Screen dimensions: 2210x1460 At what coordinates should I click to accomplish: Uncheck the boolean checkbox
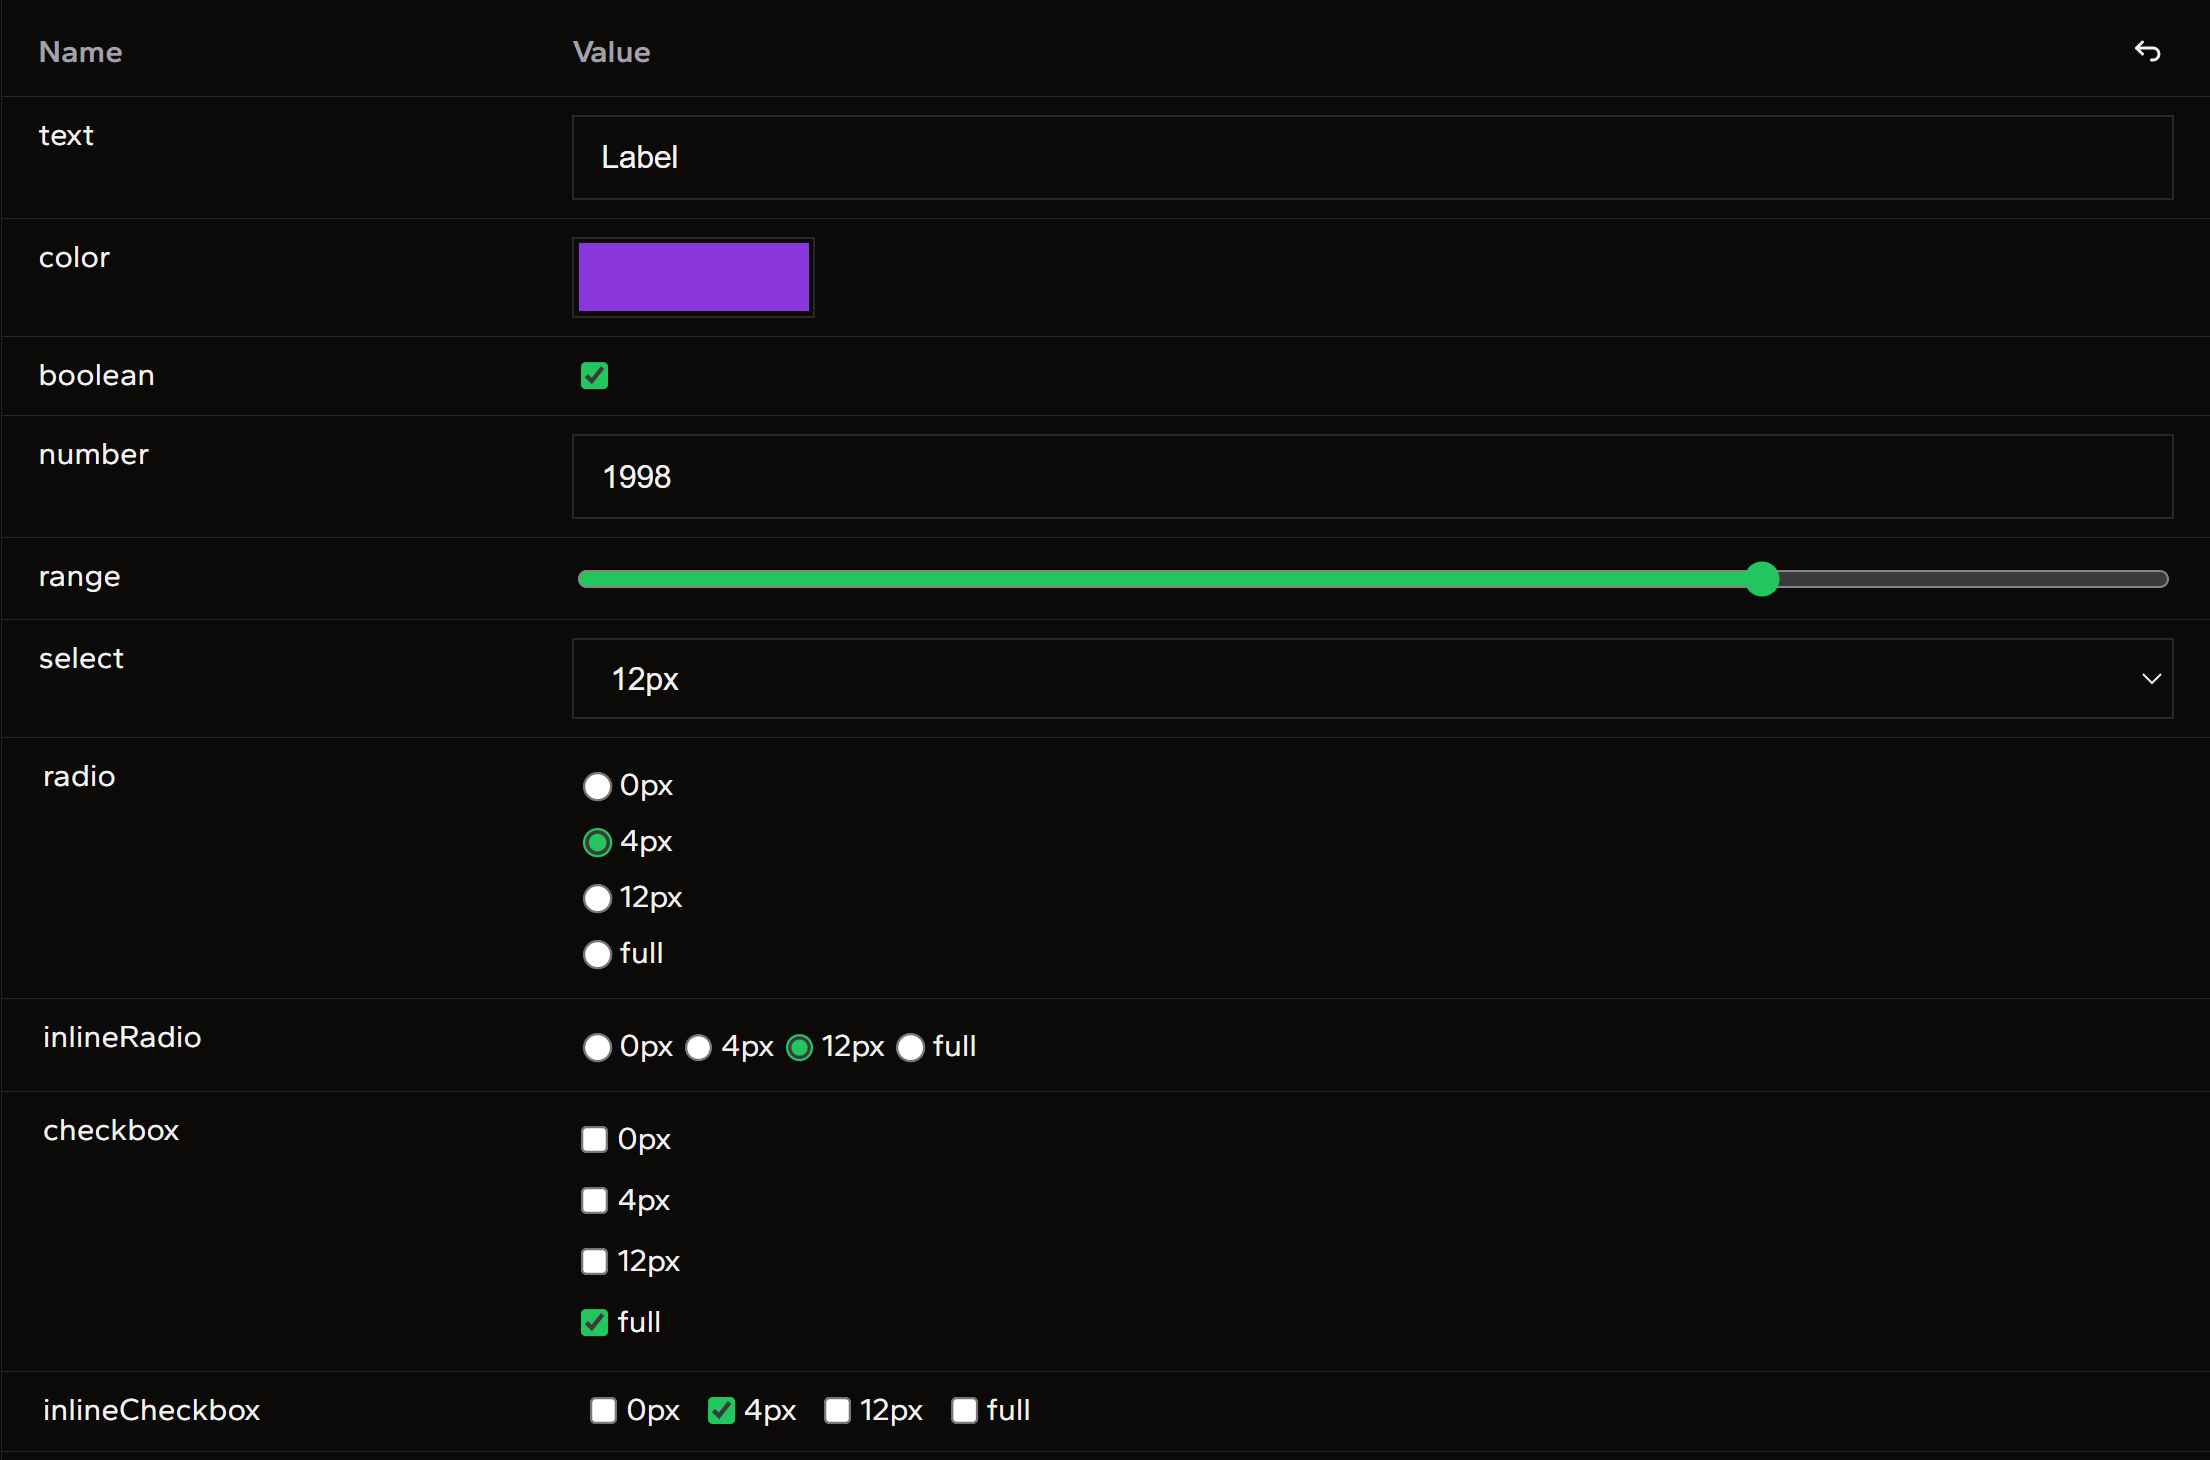pos(594,376)
